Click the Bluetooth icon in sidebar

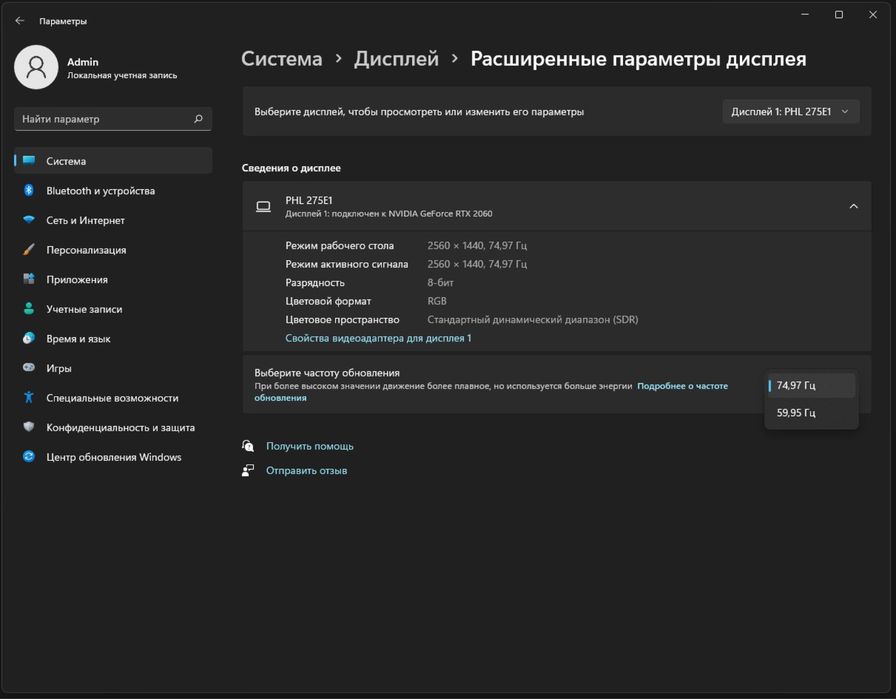coord(29,190)
